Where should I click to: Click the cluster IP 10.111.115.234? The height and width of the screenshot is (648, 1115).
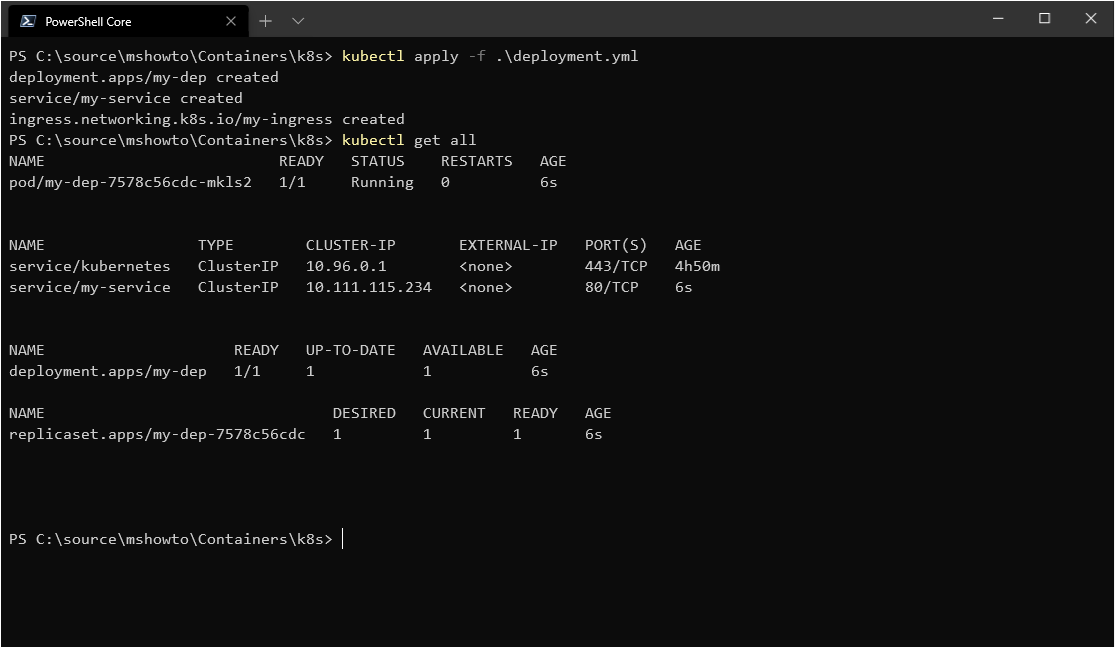368,287
